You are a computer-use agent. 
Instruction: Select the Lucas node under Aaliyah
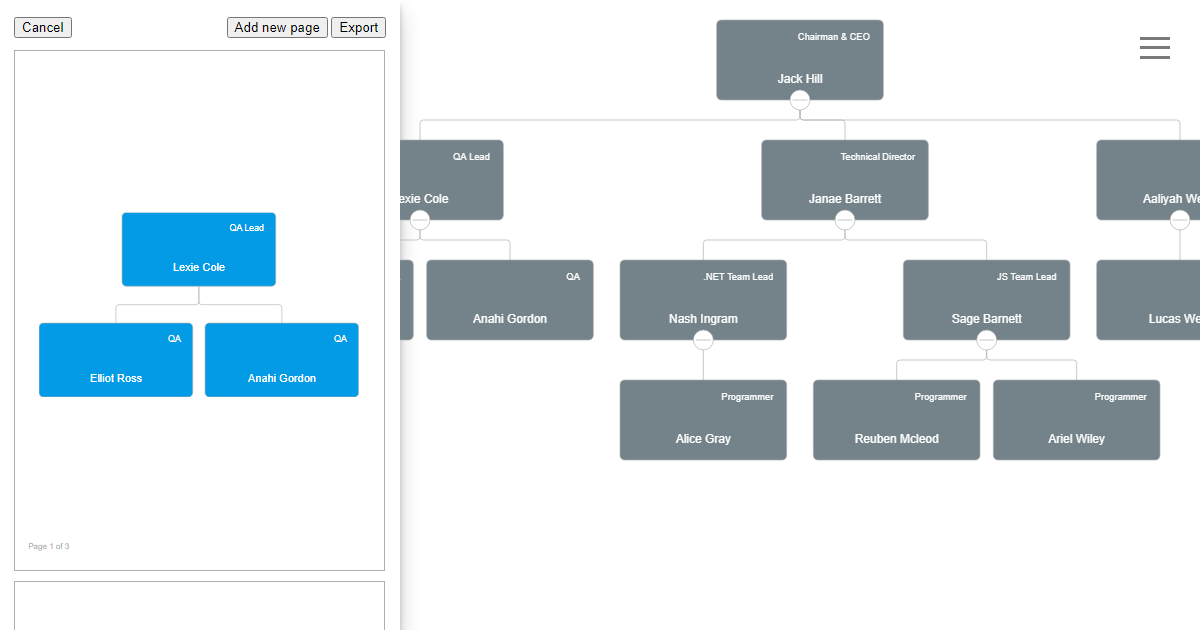(1149, 300)
